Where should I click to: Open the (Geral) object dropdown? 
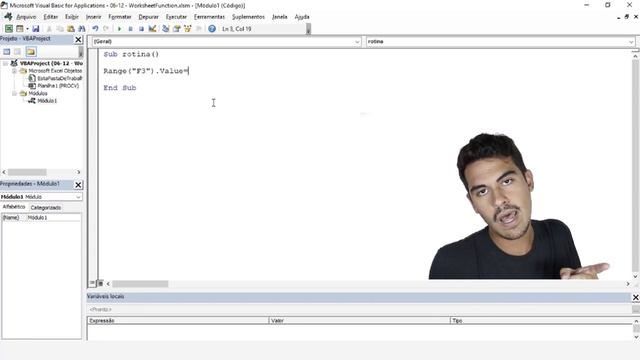point(357,42)
